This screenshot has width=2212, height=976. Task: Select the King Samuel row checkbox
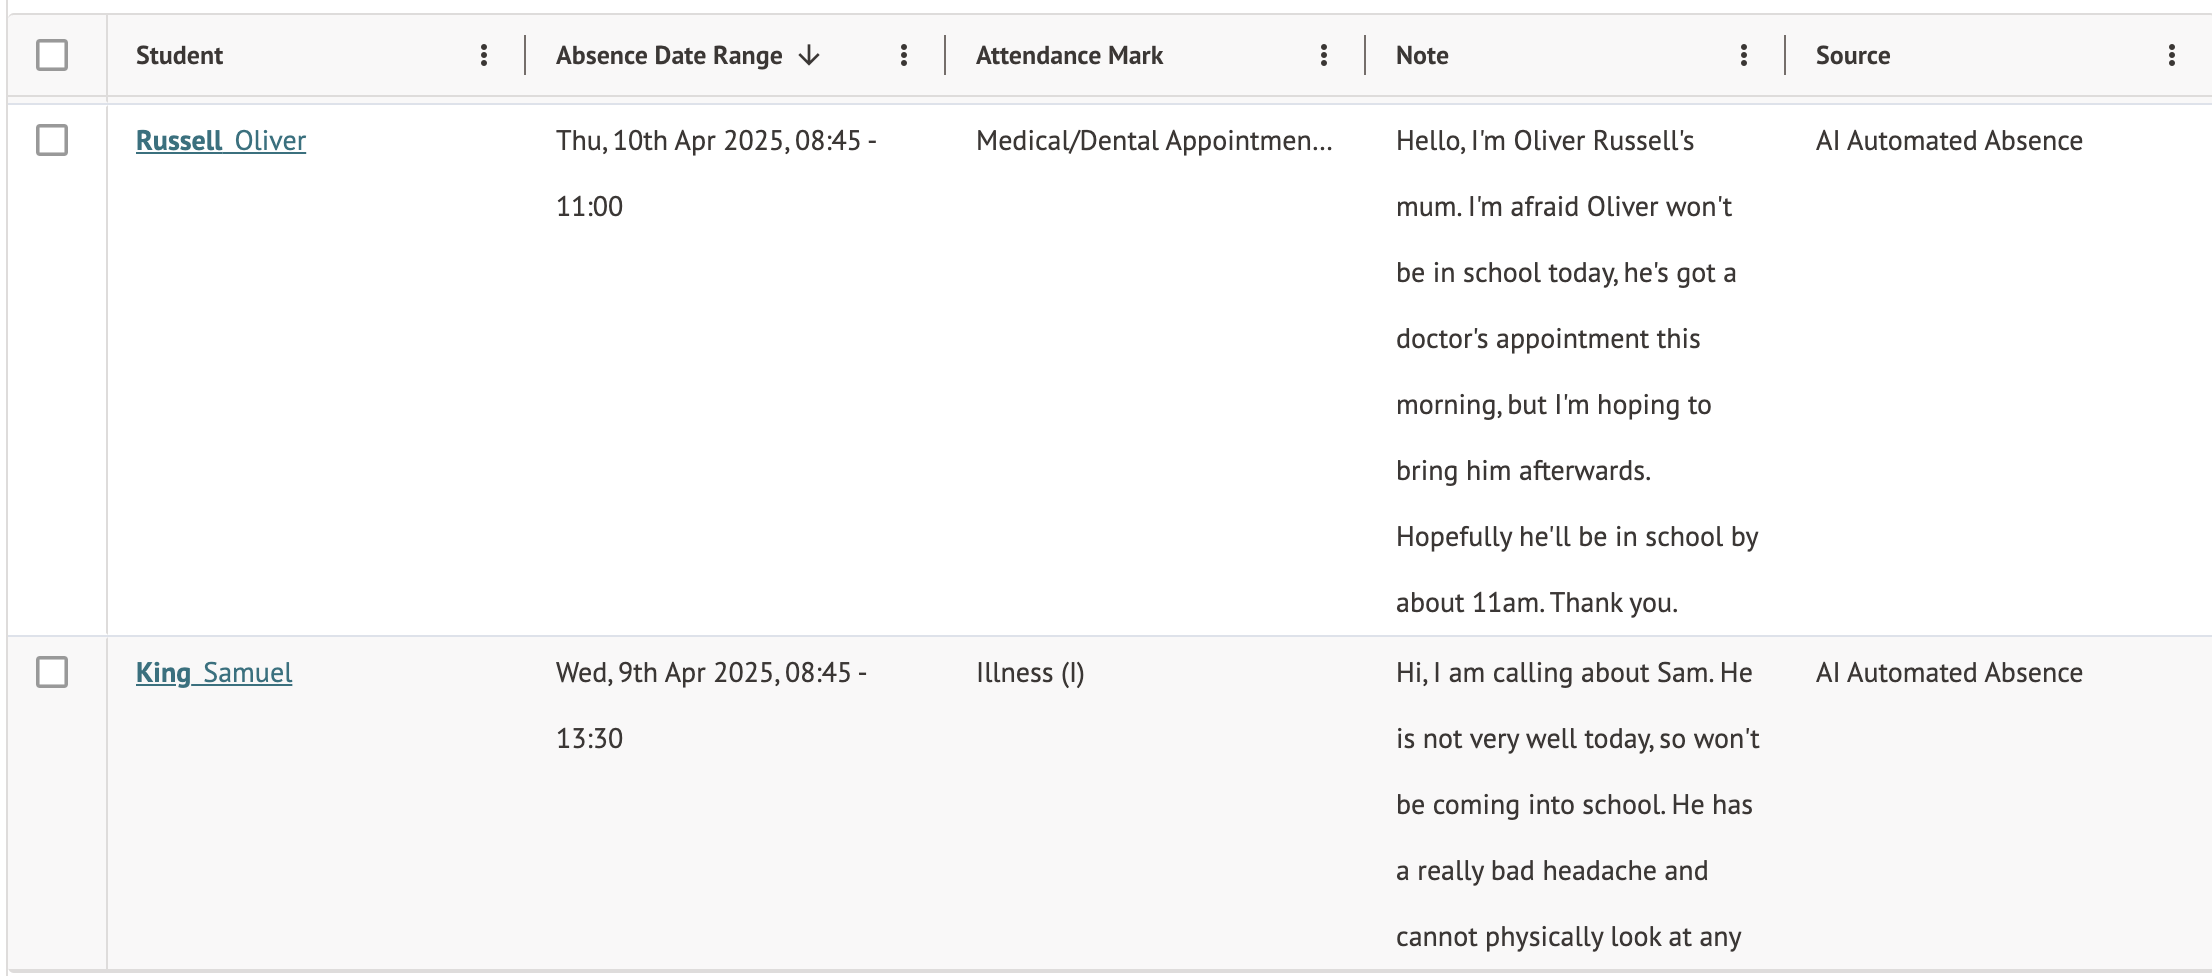52,672
